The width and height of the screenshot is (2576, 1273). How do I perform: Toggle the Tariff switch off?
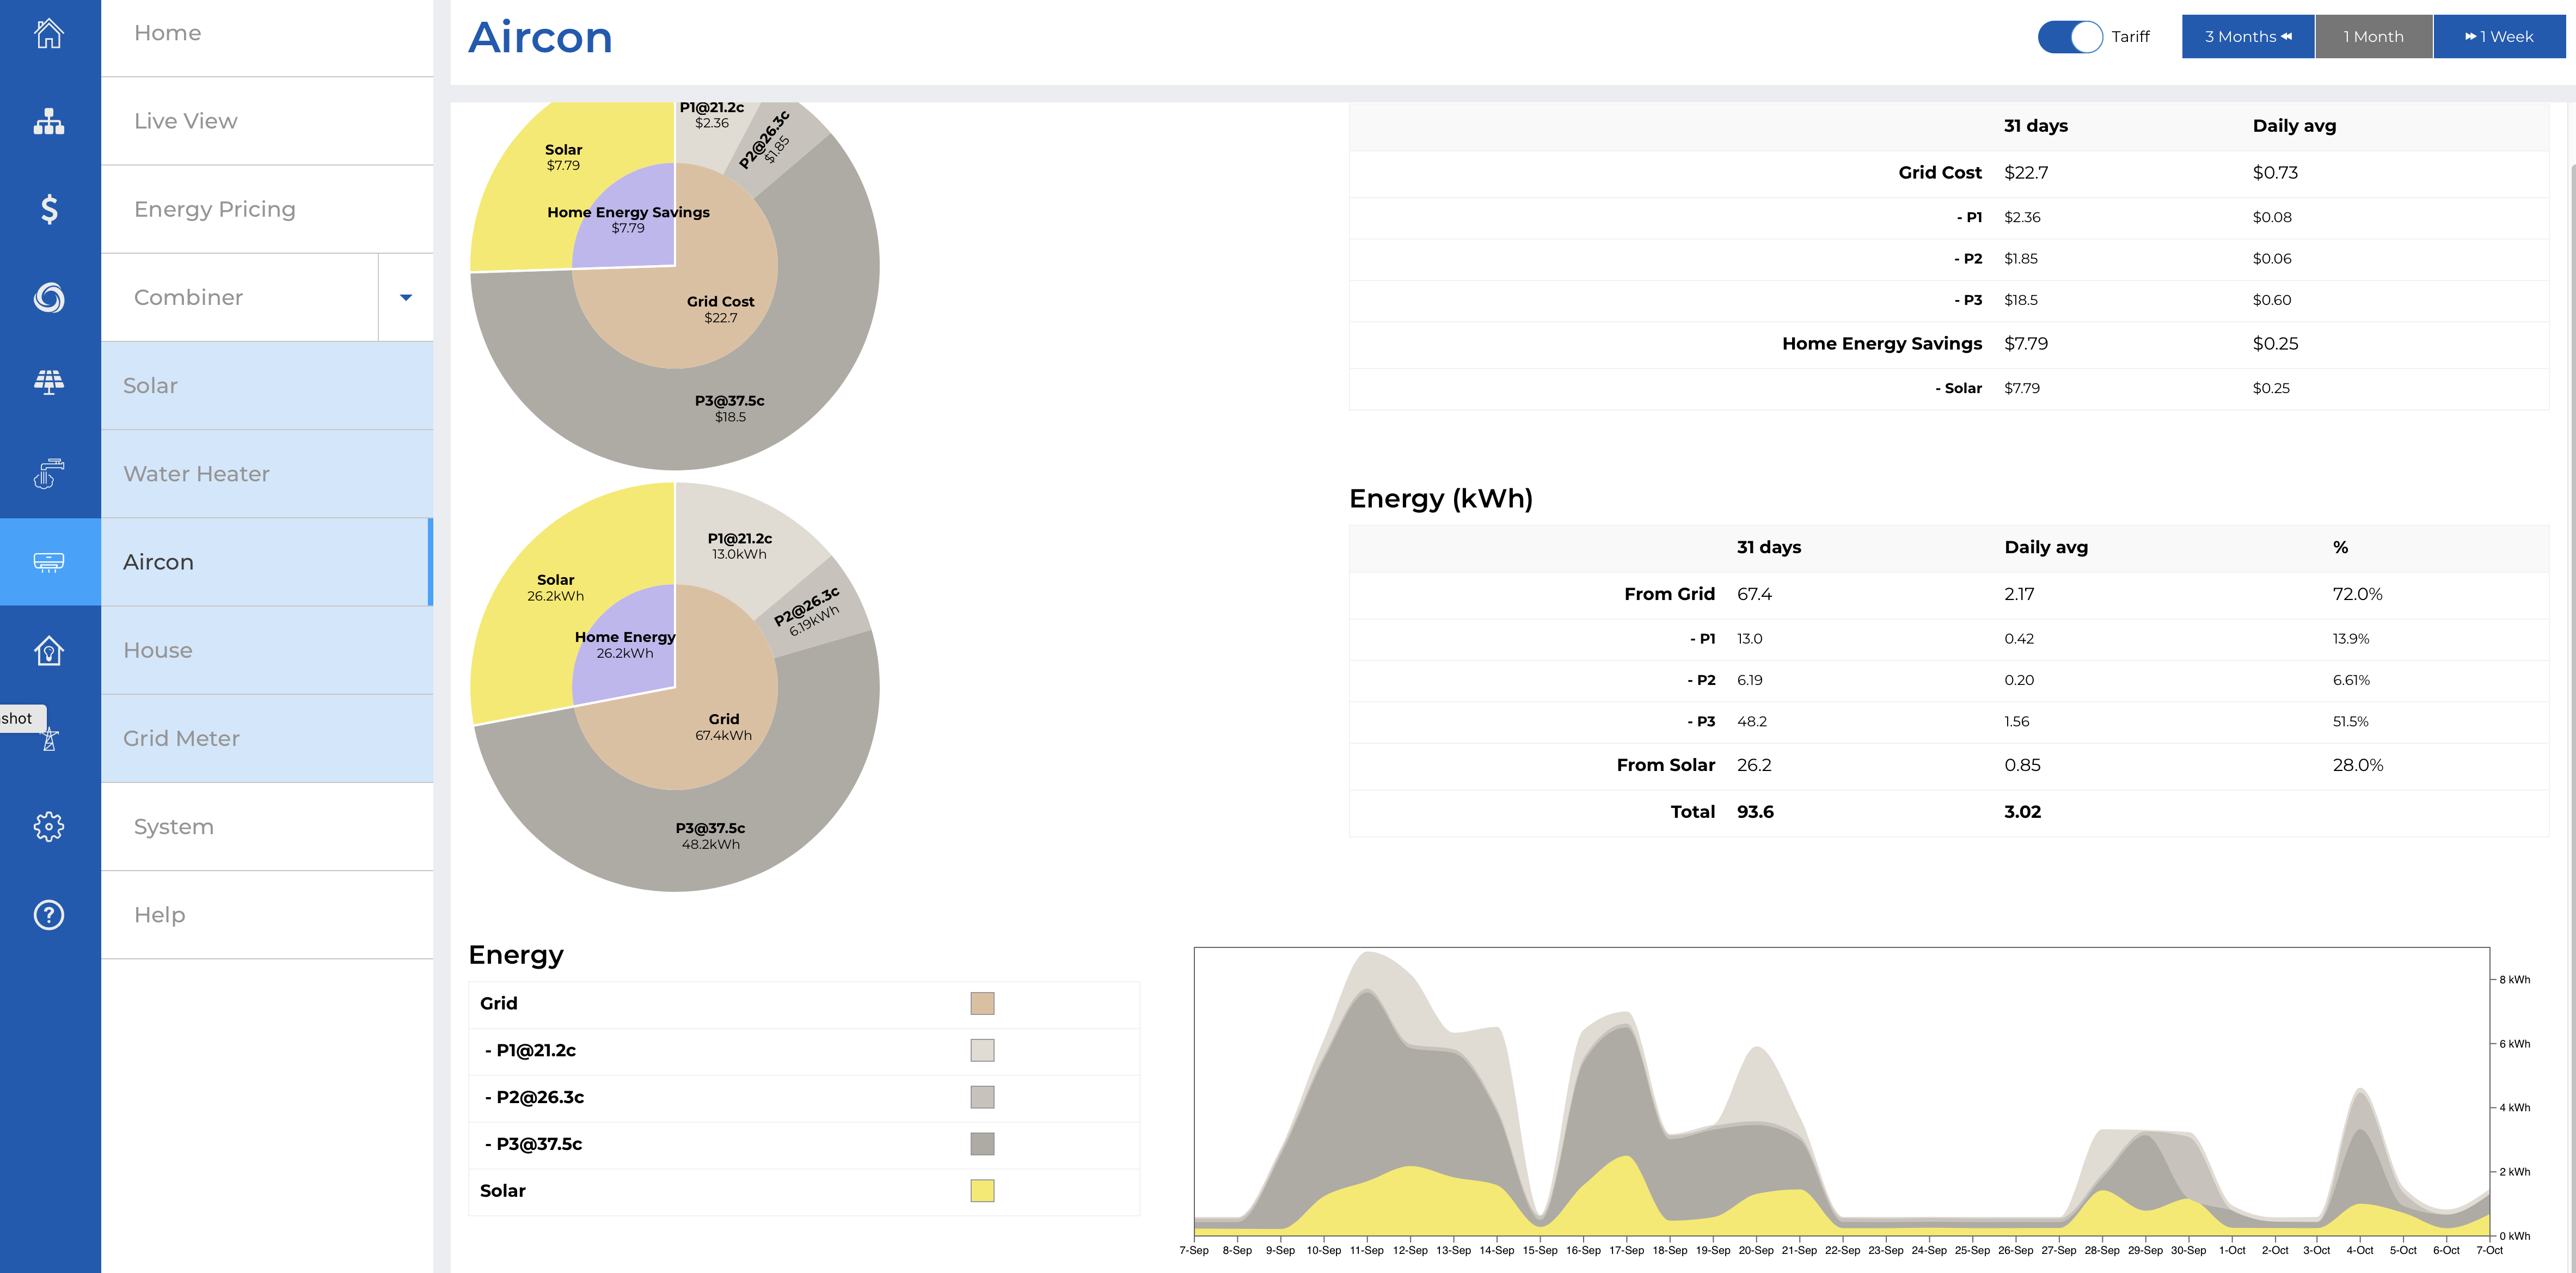coord(2070,37)
